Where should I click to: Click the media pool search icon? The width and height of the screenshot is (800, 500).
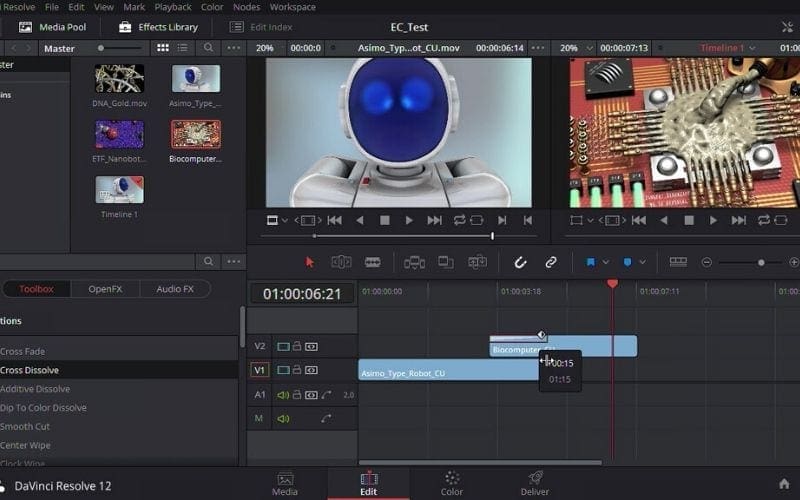coord(208,48)
